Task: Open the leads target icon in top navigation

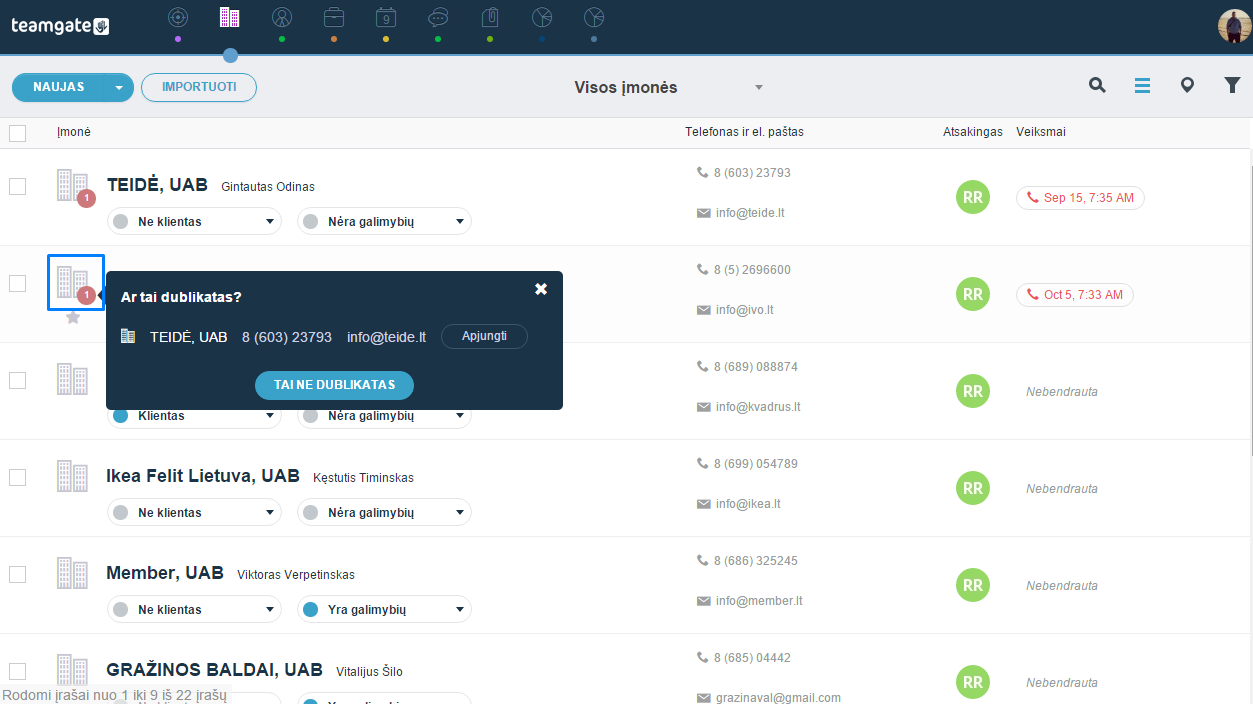Action: [x=178, y=17]
